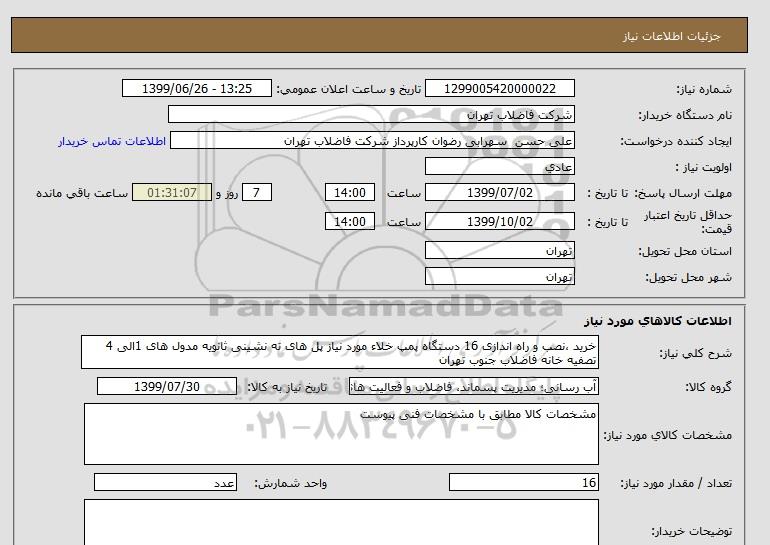Click the label اولویت نیاز
The height and width of the screenshot is (545, 770).
click(x=703, y=167)
